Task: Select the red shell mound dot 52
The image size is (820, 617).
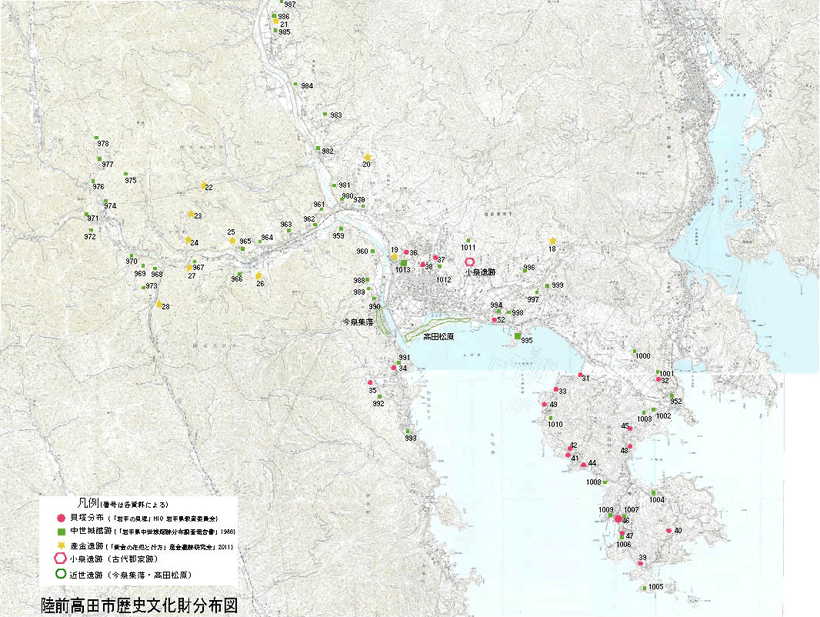Action: pyautogui.click(x=494, y=319)
